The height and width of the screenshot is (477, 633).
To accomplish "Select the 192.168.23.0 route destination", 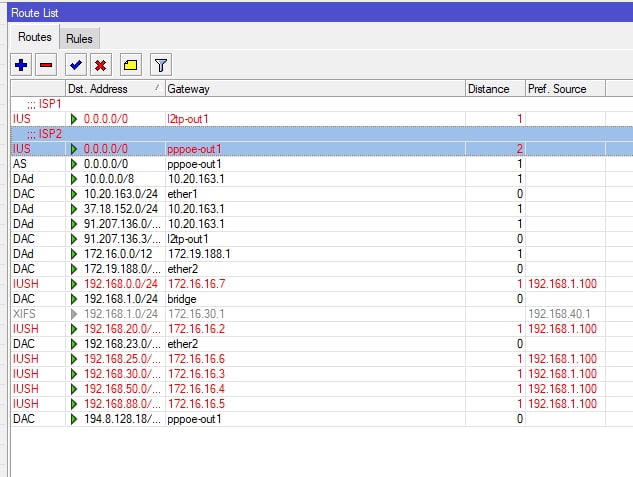I will point(122,344).
